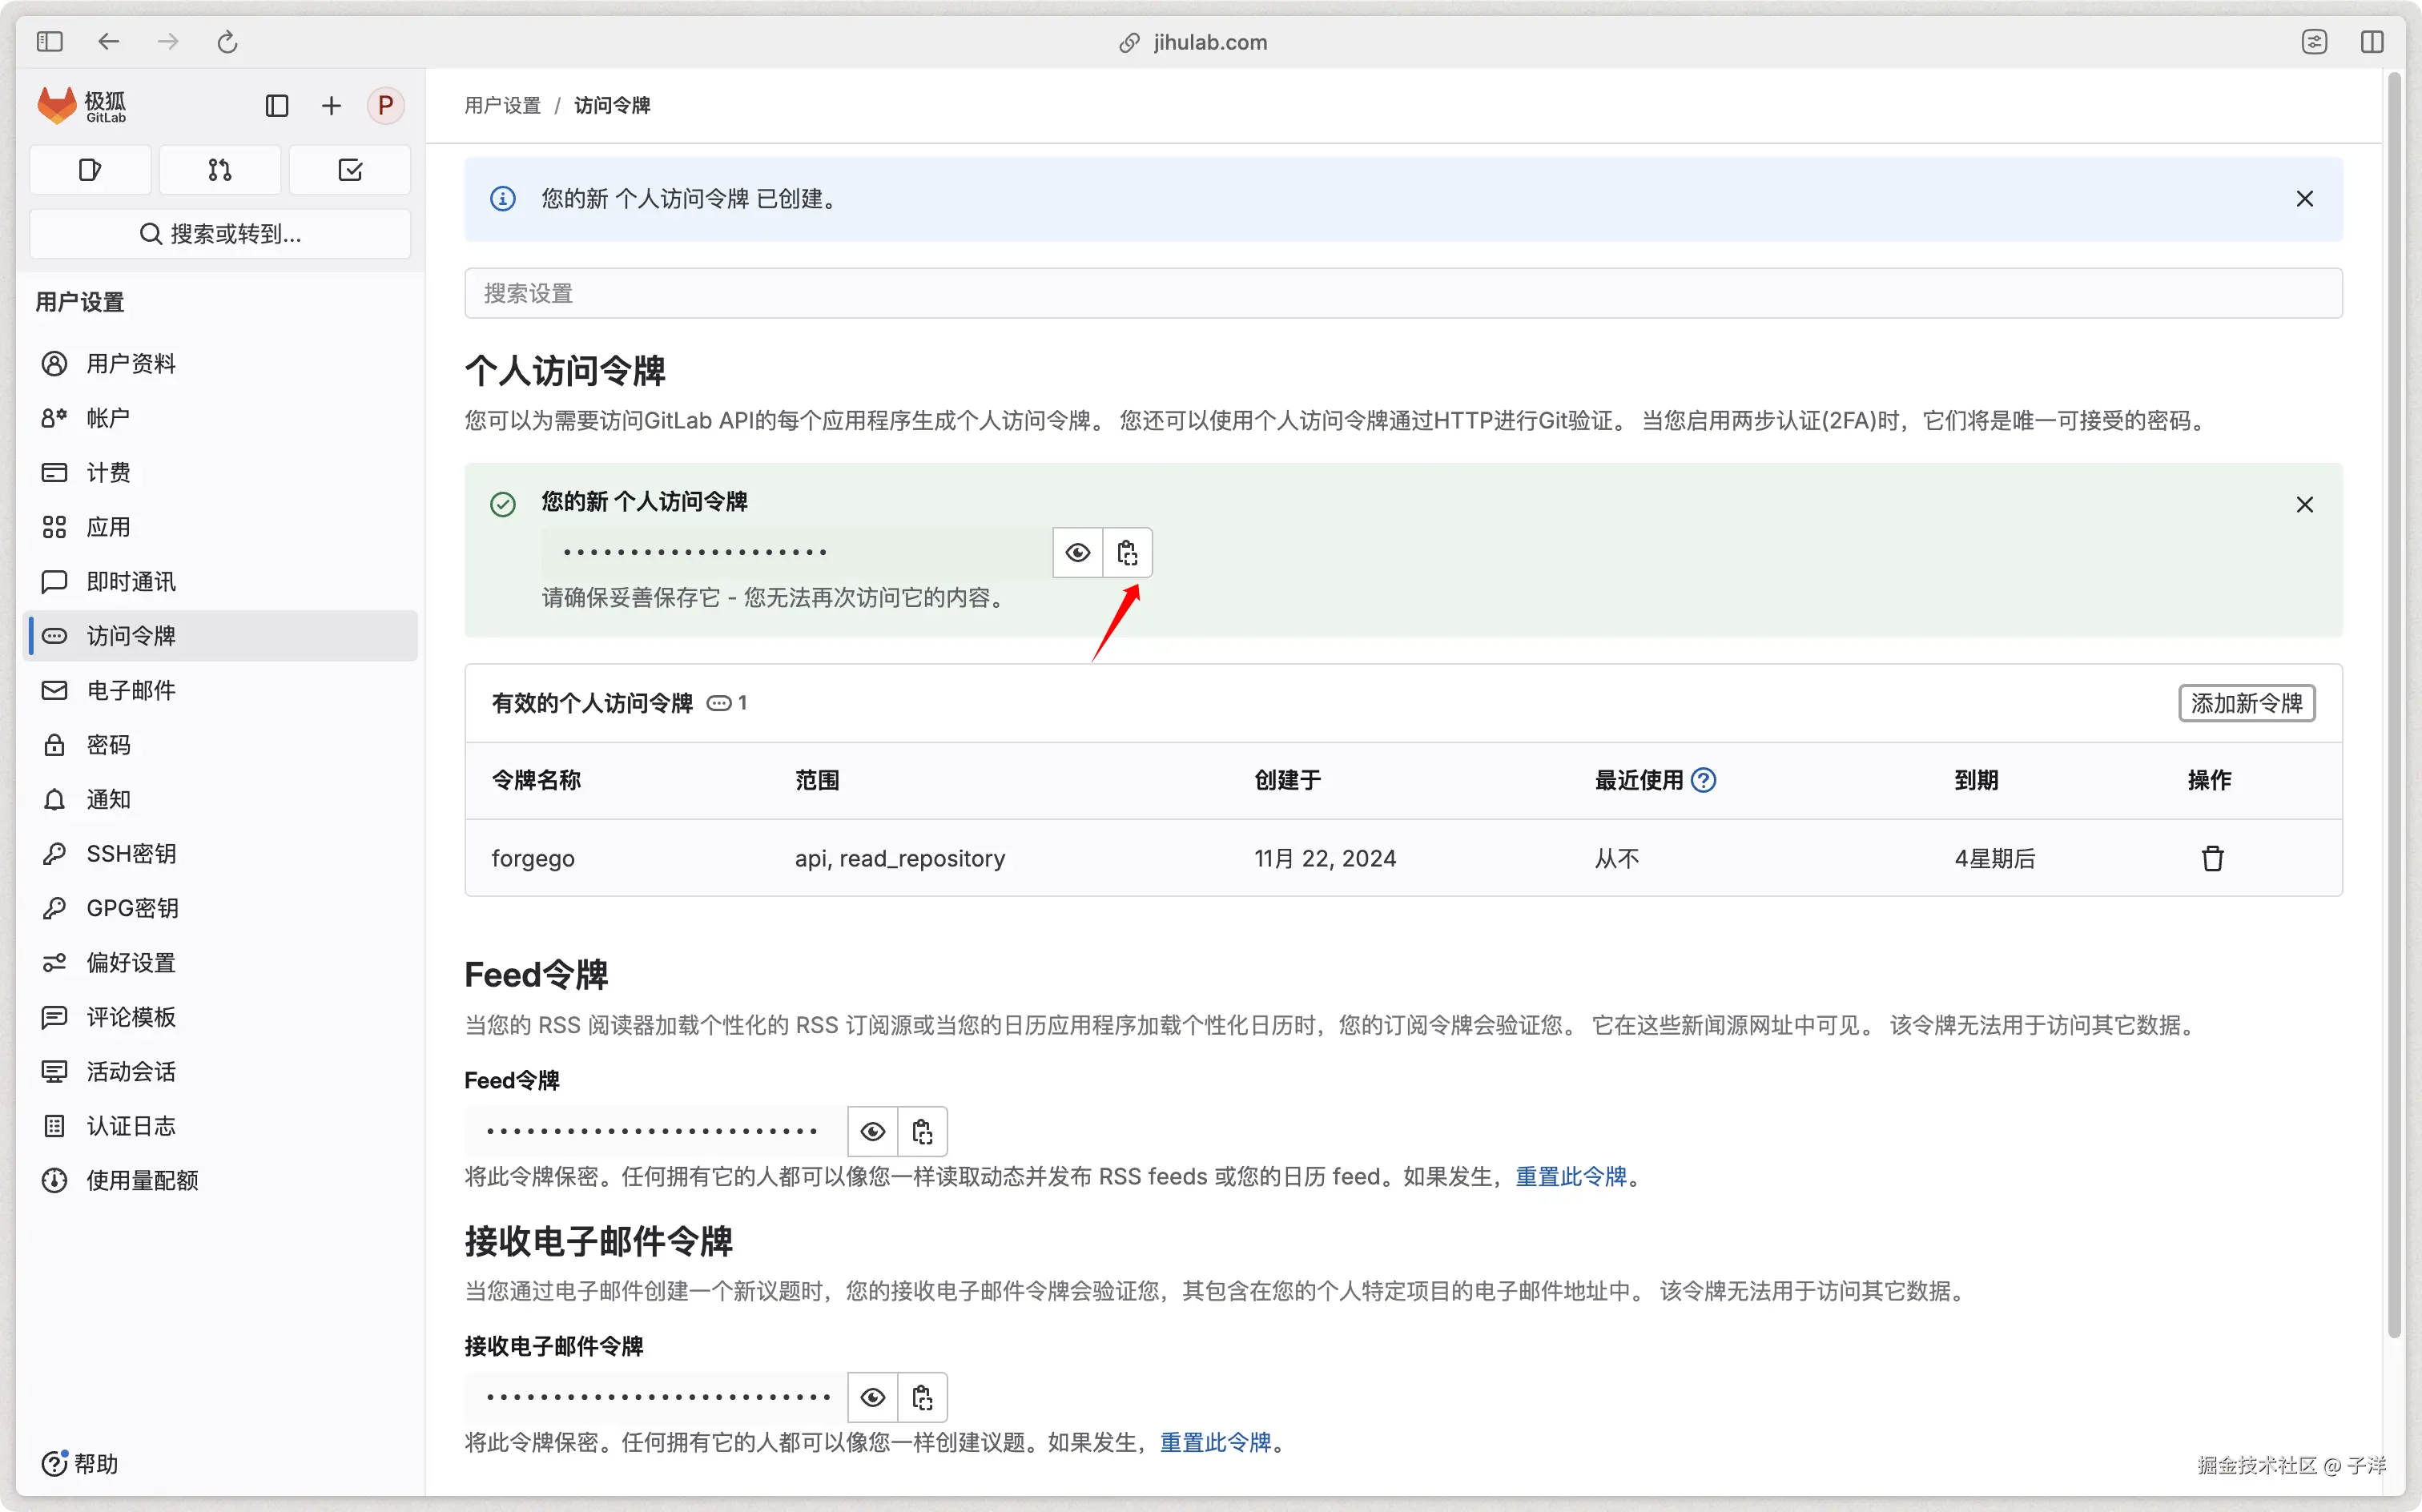Copy the incoming email token

pyautogui.click(x=922, y=1397)
